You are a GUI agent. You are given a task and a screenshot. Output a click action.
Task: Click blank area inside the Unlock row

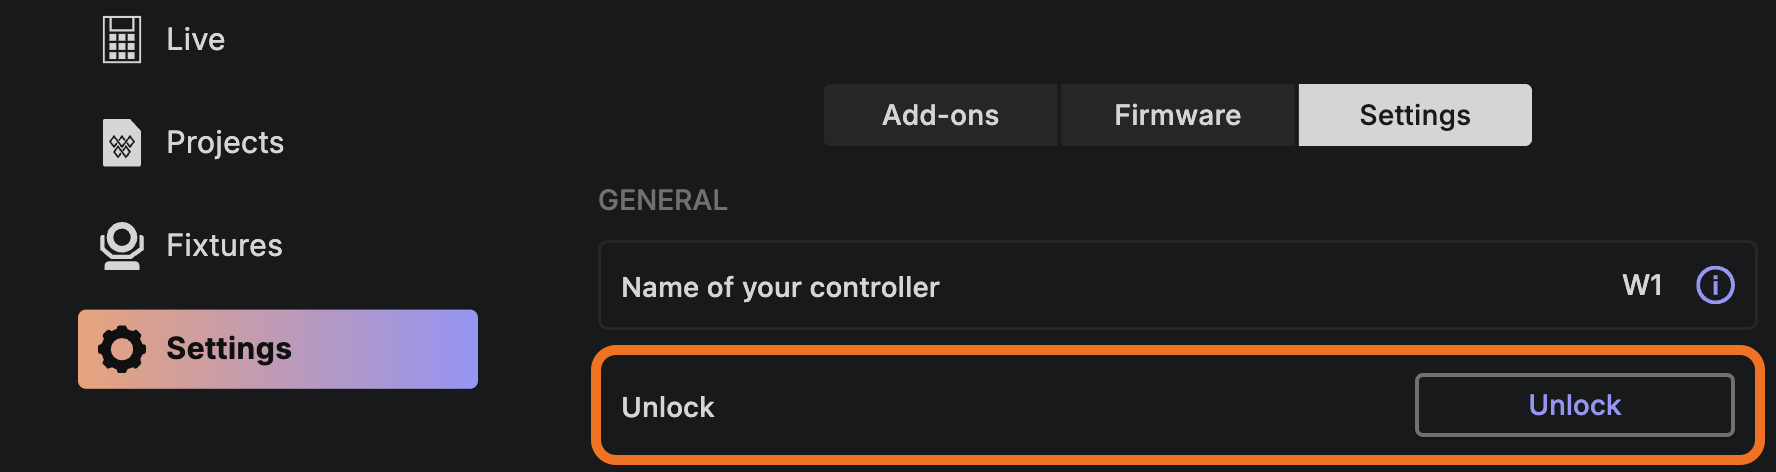pyautogui.click(x=1060, y=406)
